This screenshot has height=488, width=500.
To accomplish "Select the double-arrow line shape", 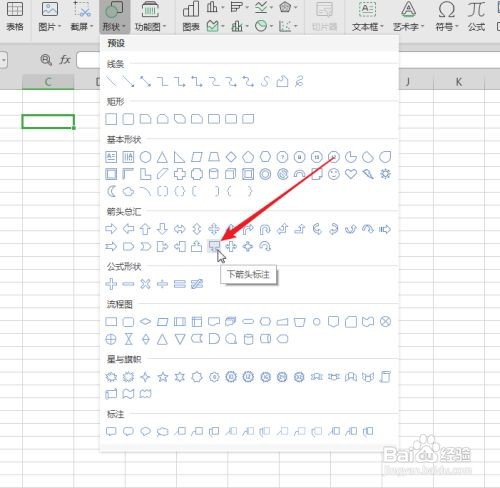I will tap(145, 81).
